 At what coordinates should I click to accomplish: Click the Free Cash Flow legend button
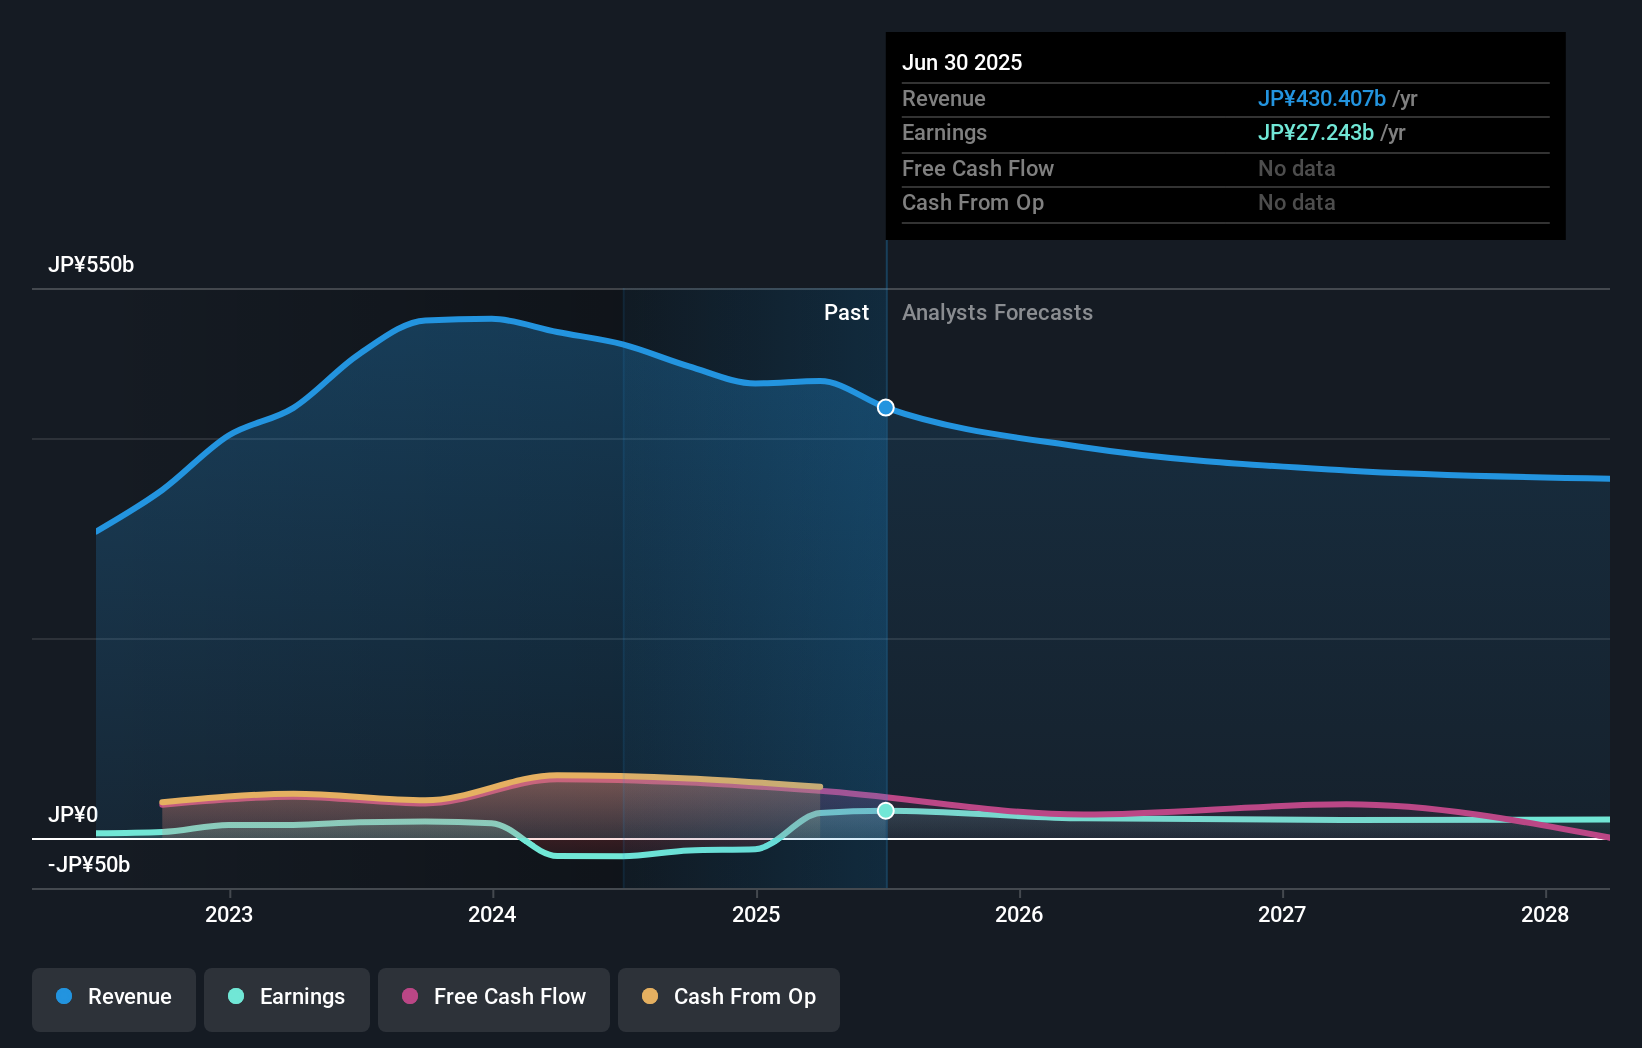pos(493,998)
